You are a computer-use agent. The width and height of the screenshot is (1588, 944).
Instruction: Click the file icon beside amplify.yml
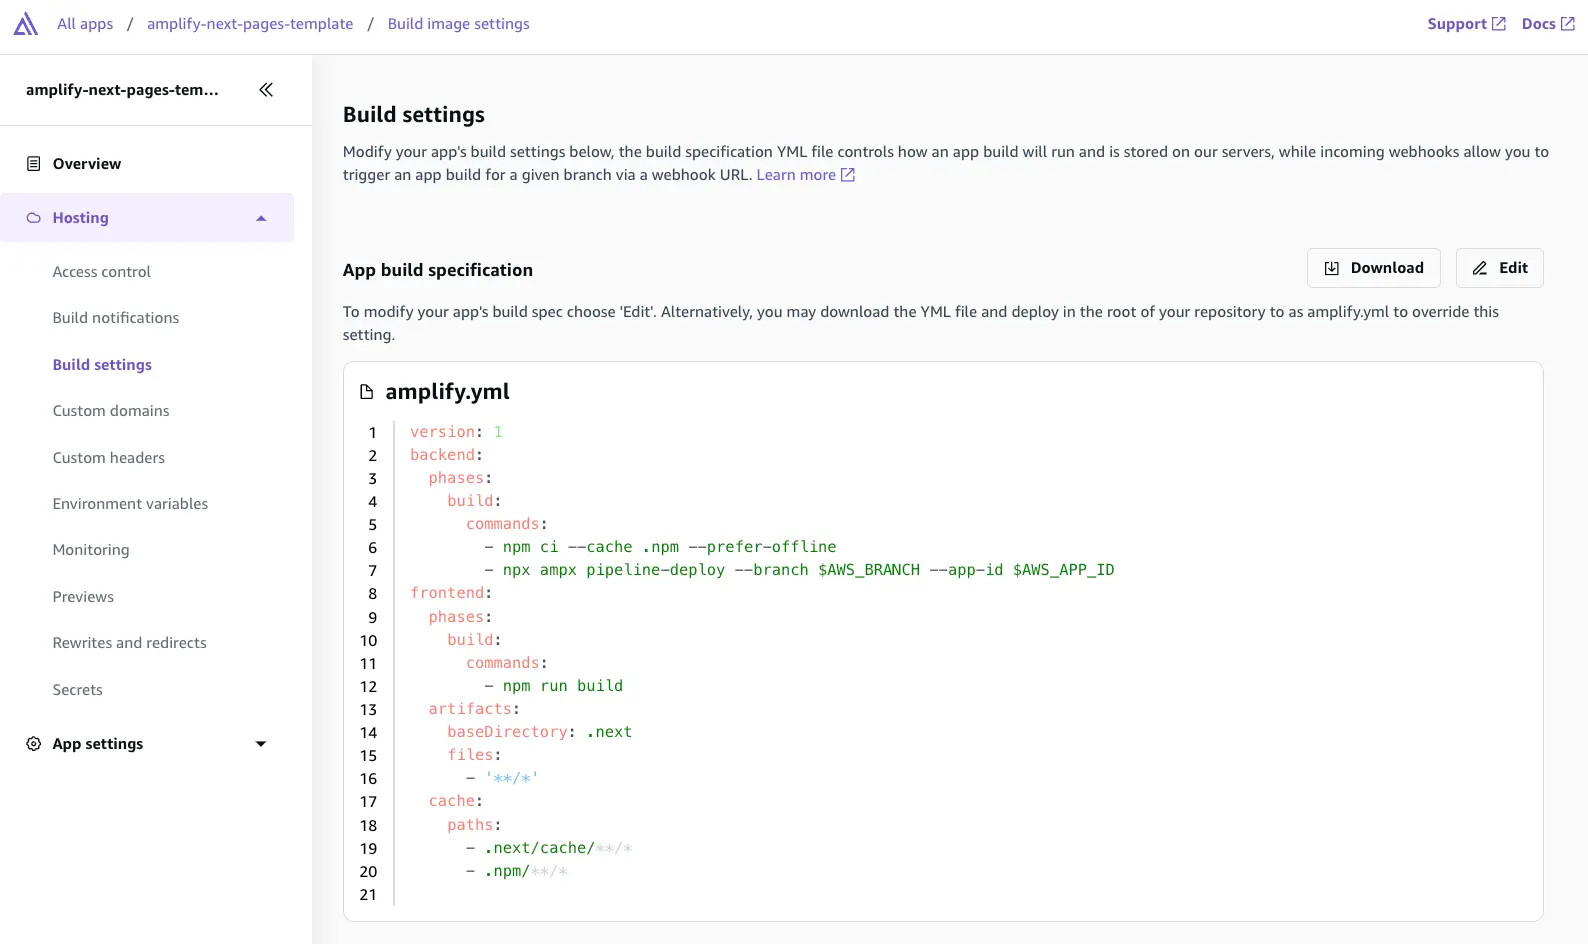[x=367, y=392]
